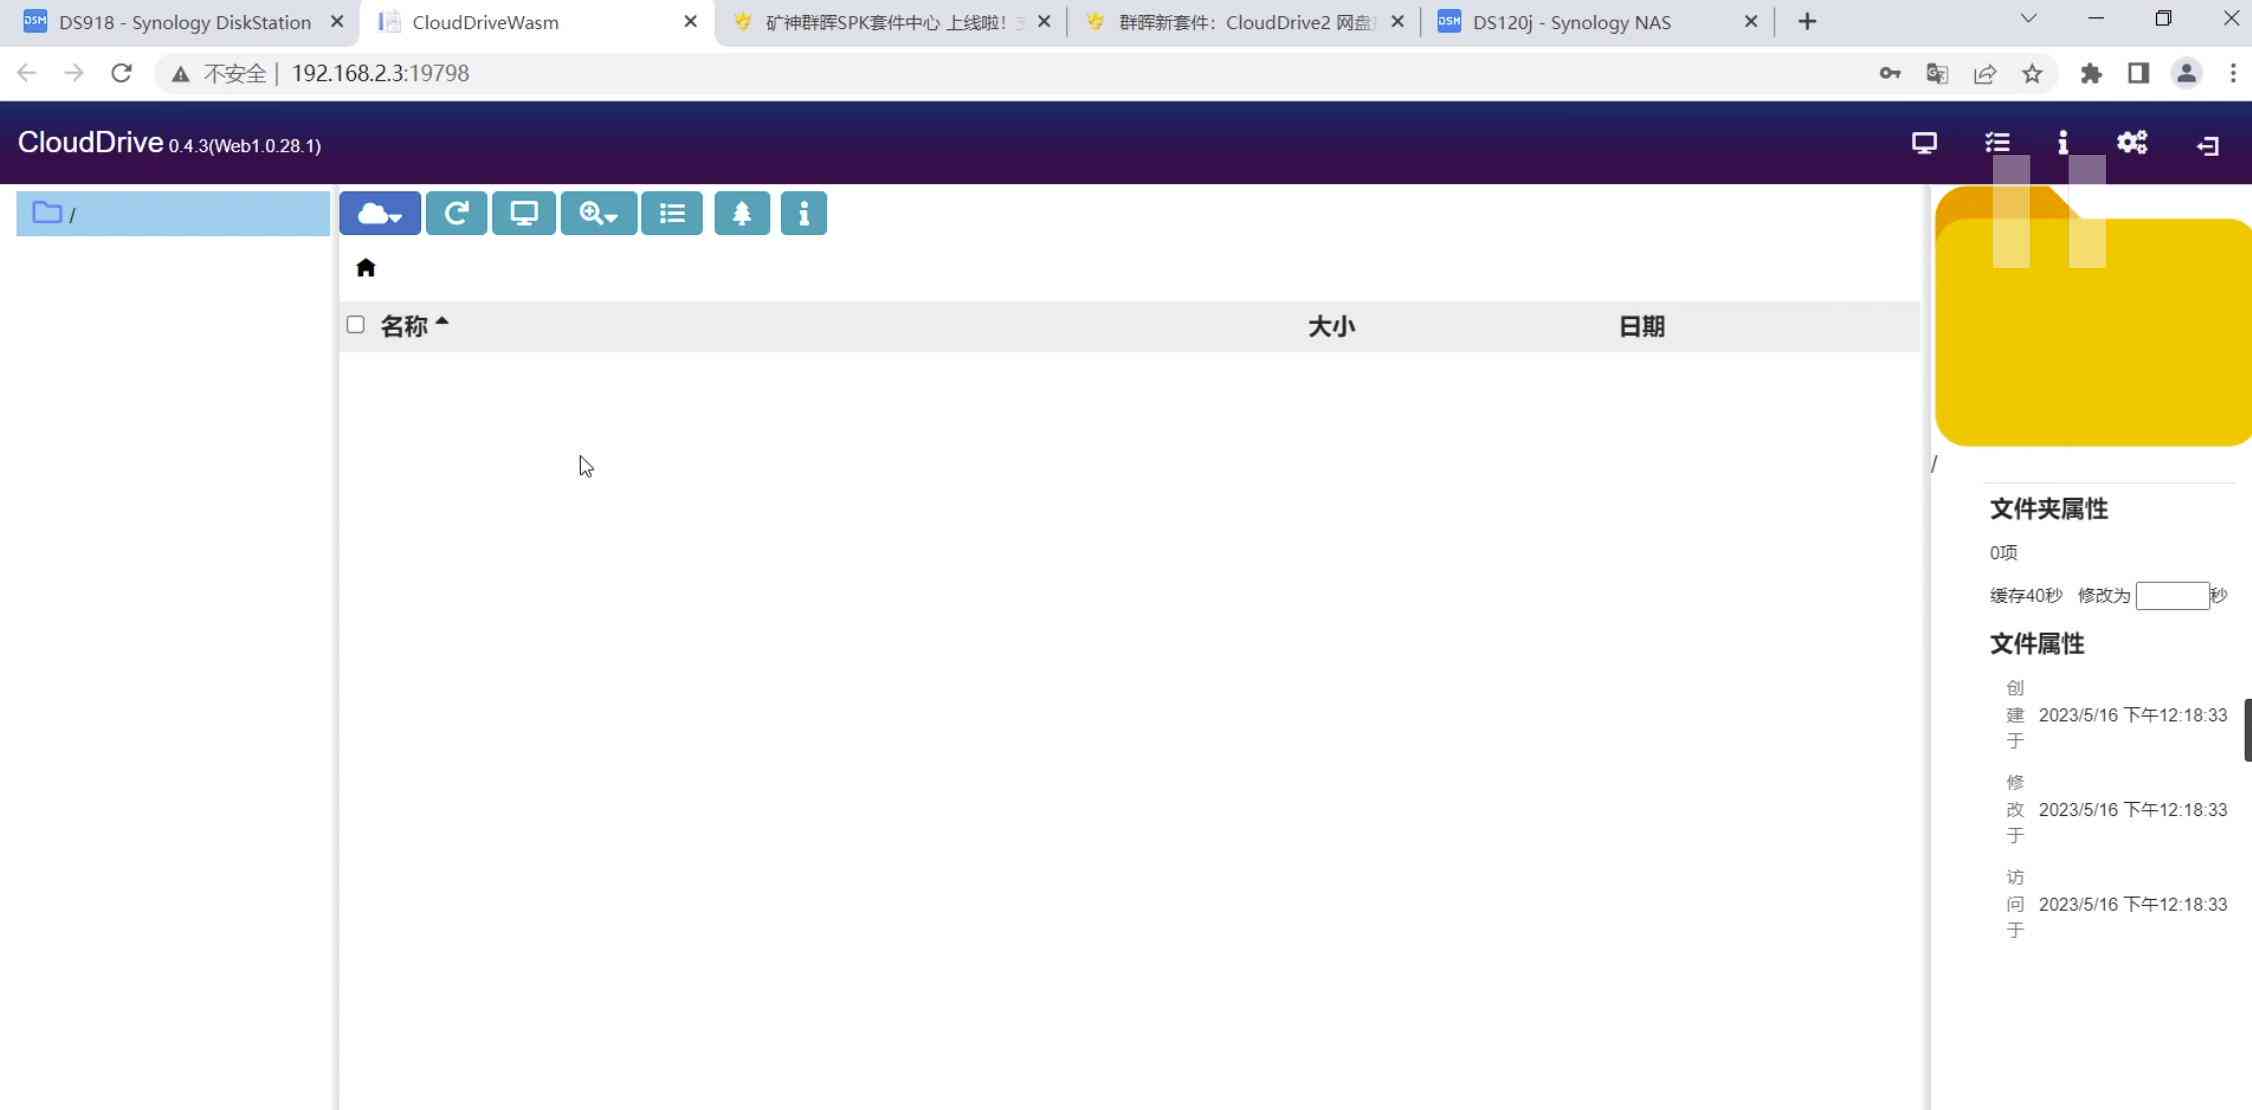Click the mount display icon in header
This screenshot has width=2252, height=1110.
pyautogui.click(x=1924, y=143)
